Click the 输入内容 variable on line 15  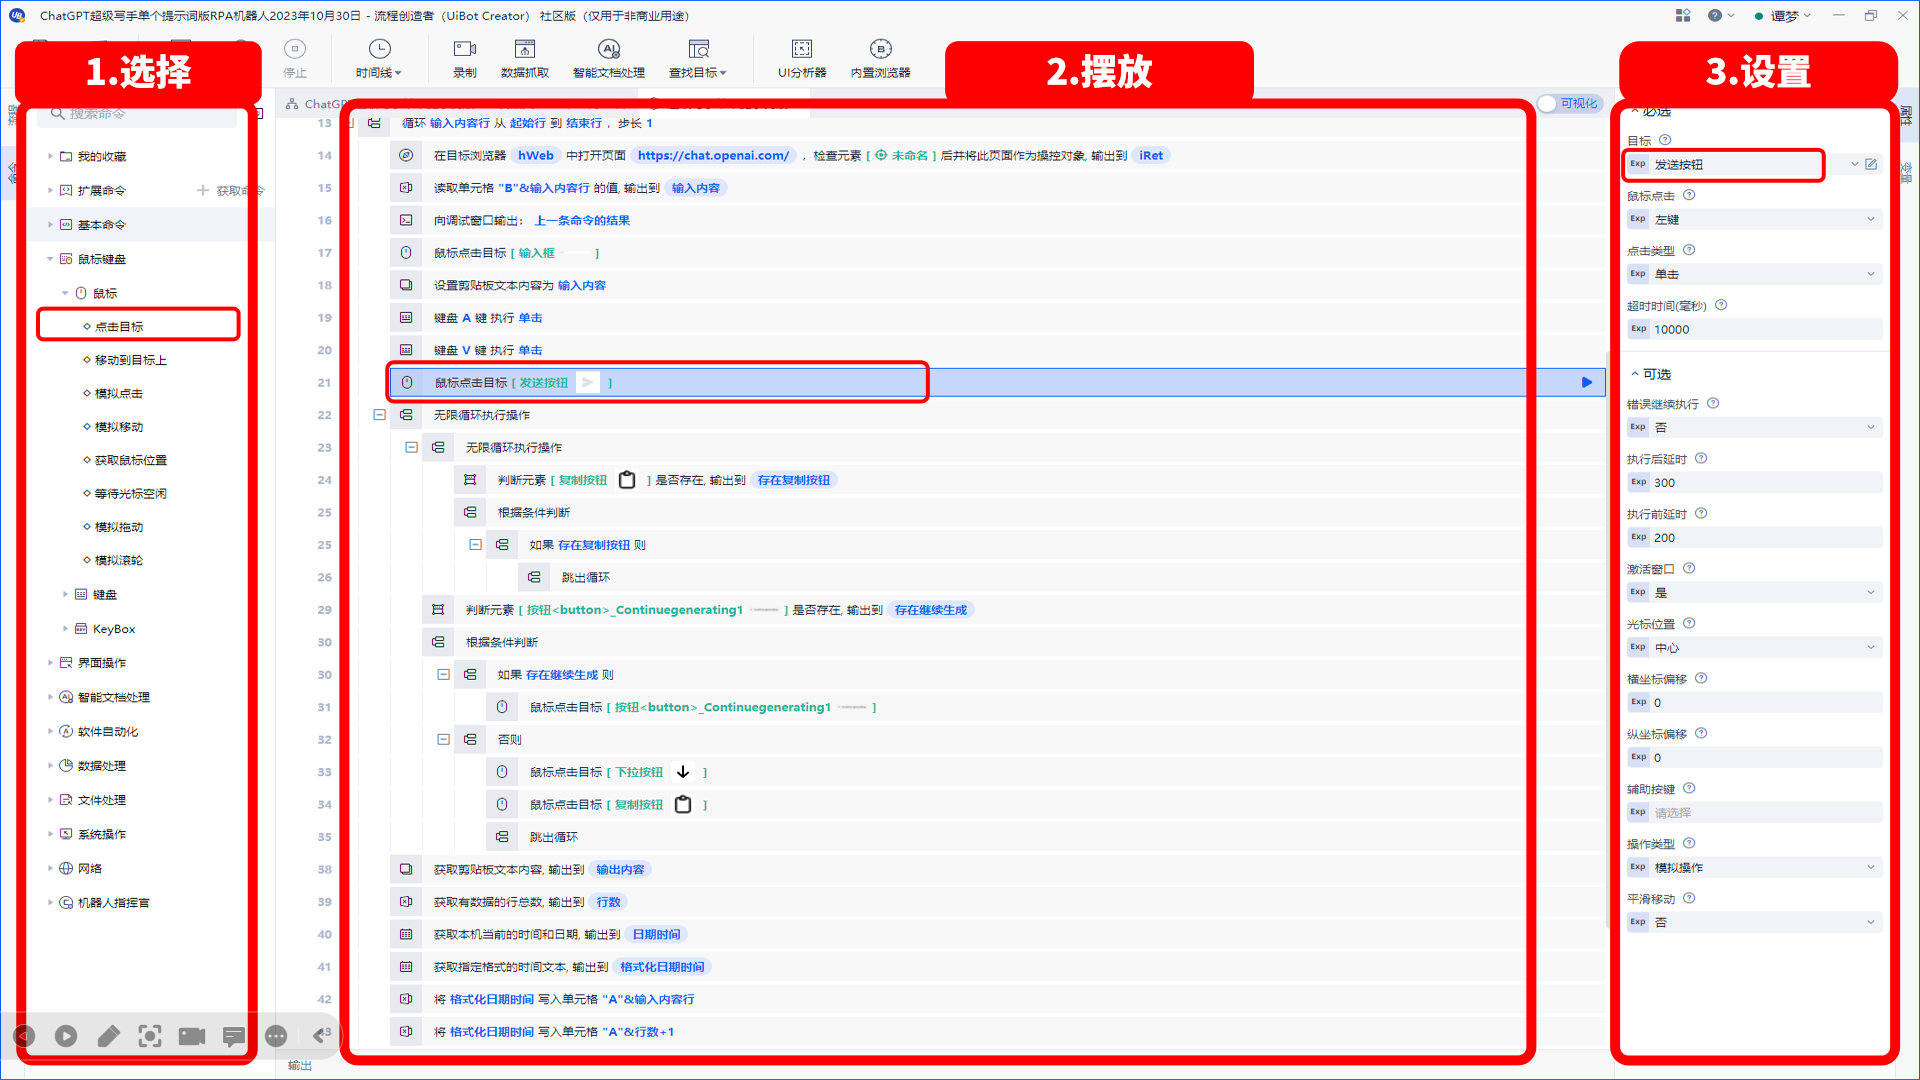[x=695, y=188]
